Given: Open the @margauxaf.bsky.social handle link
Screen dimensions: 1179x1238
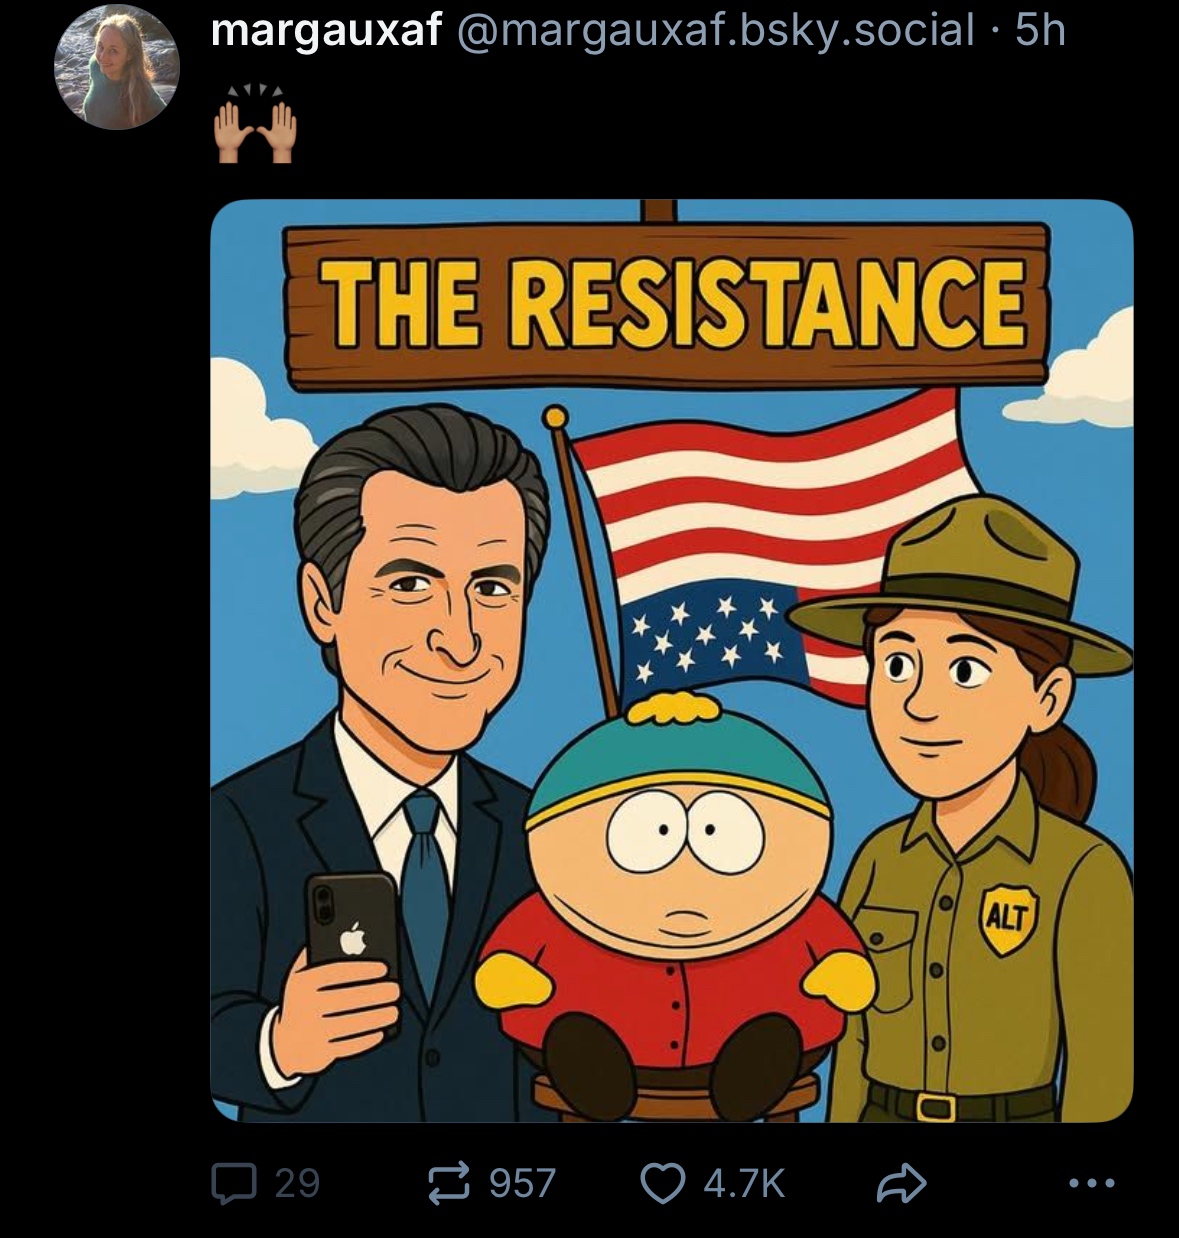Looking at the screenshot, I should pyautogui.click(x=714, y=31).
